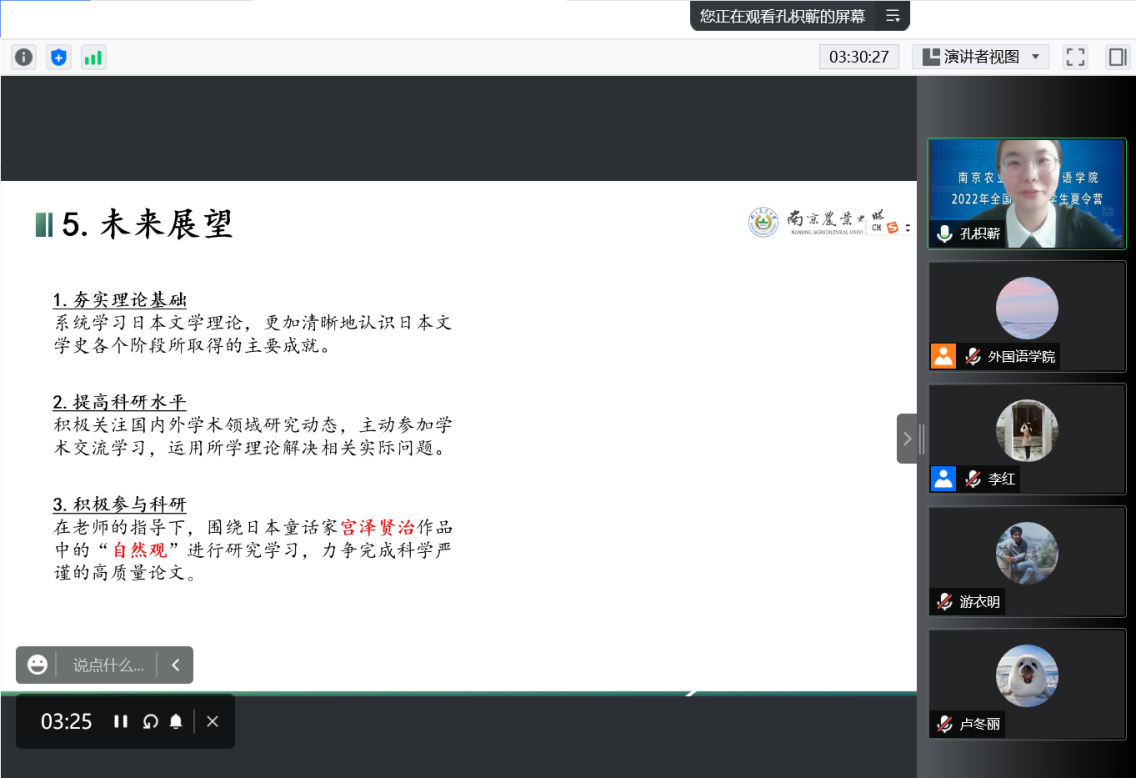Click the blue security shield icon
Screen dimensions: 1136x778
[59, 57]
